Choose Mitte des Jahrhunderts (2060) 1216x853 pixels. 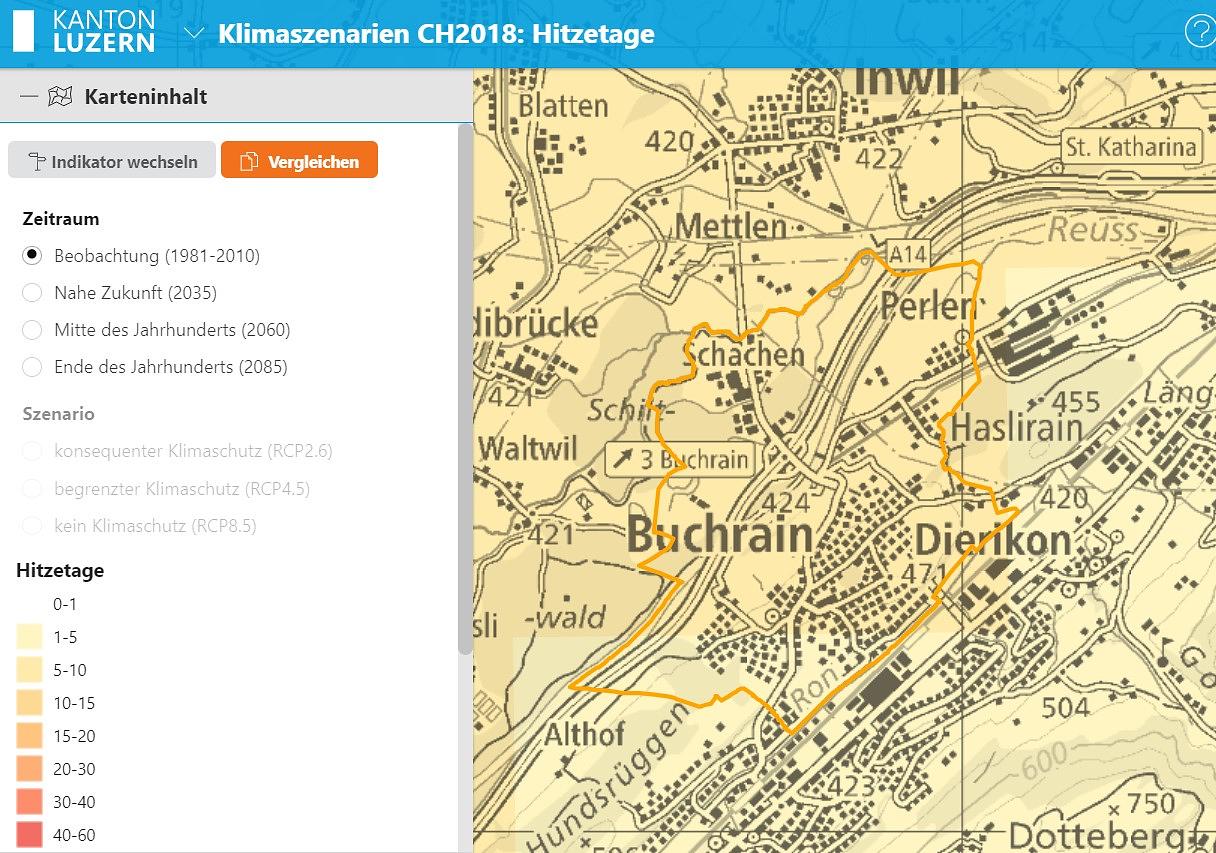(x=32, y=330)
